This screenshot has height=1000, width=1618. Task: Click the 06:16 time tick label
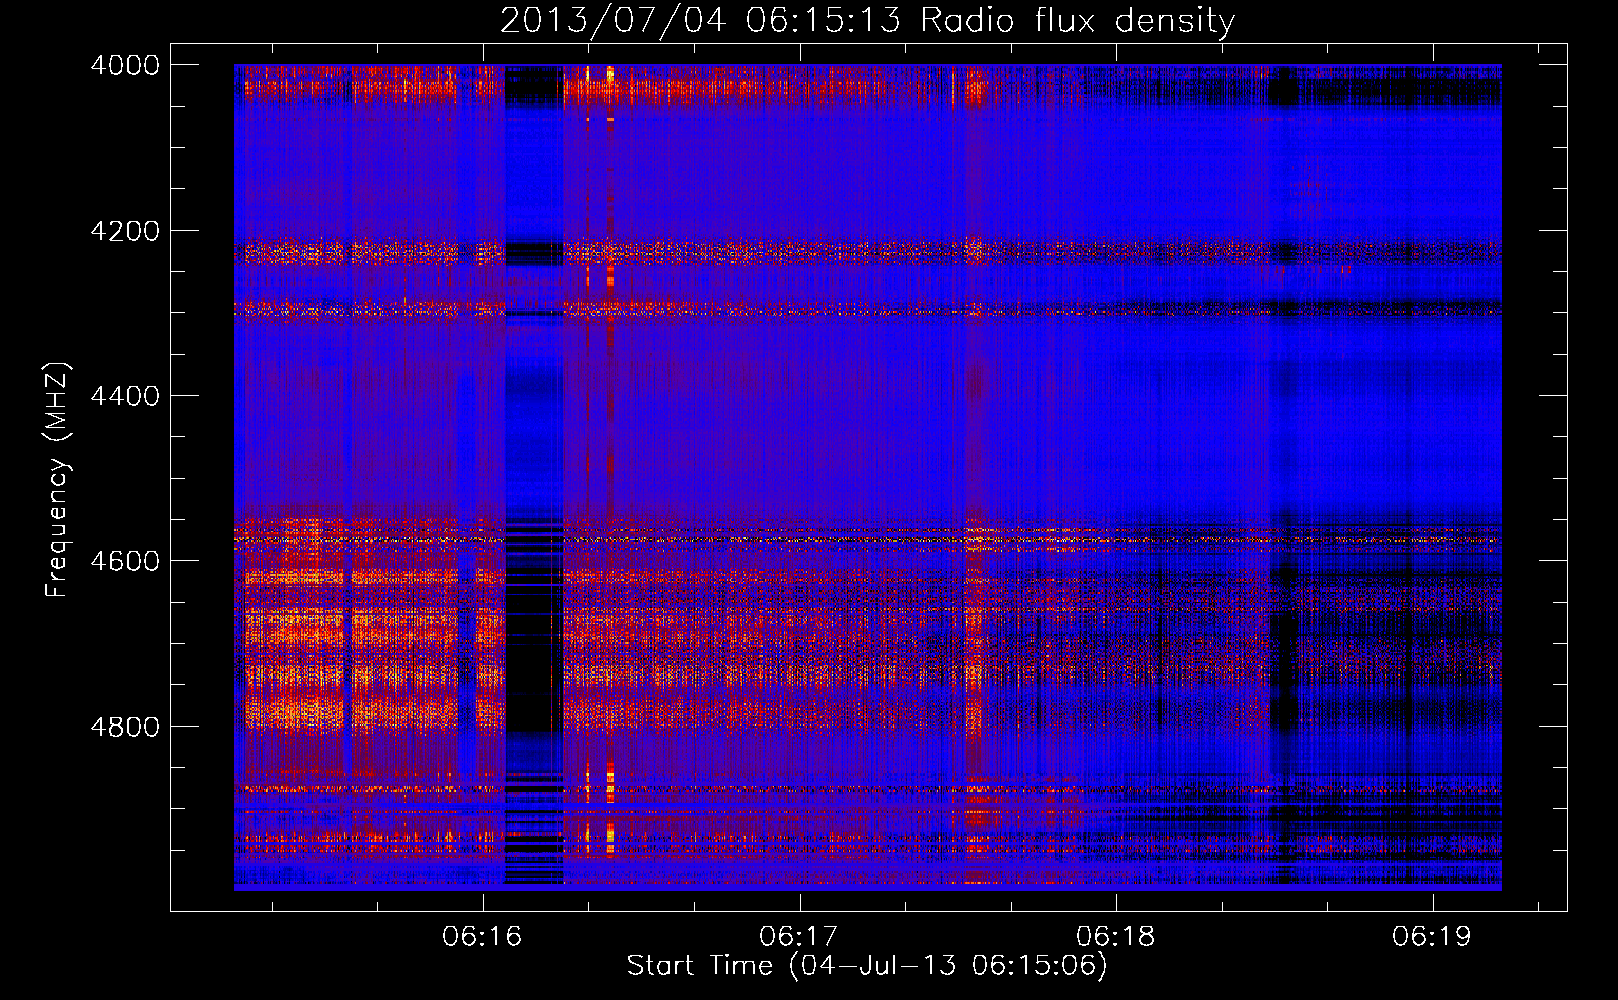pyautogui.click(x=483, y=936)
